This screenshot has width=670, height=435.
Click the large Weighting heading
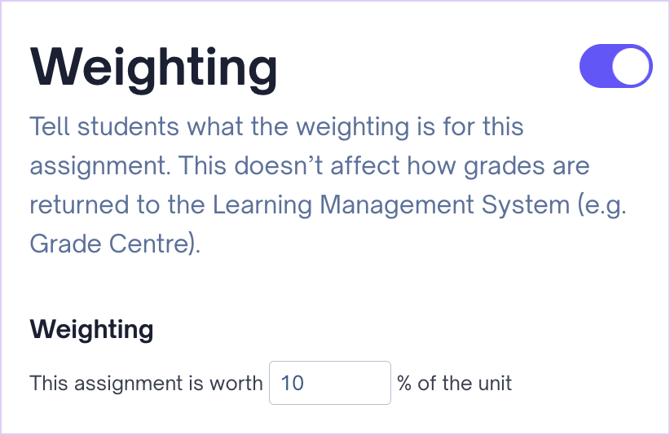[x=154, y=66]
